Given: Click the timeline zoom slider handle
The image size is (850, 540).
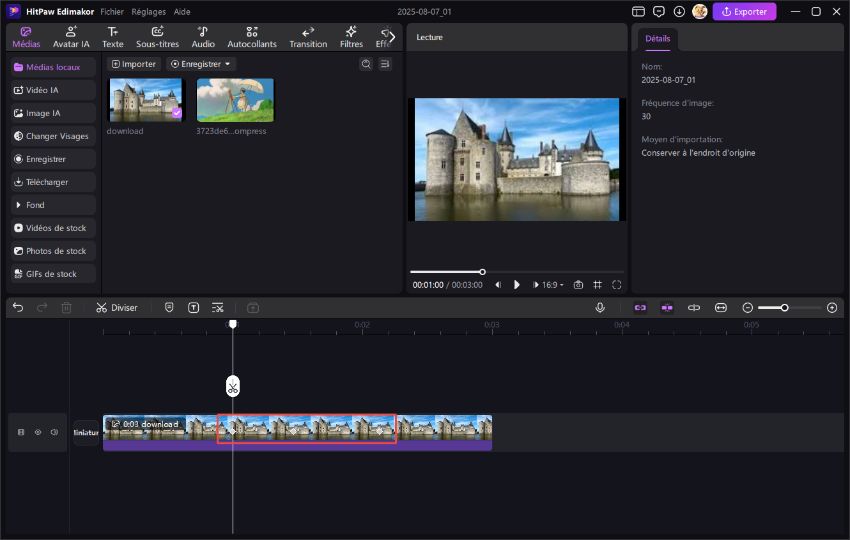Looking at the screenshot, I should 784,307.
